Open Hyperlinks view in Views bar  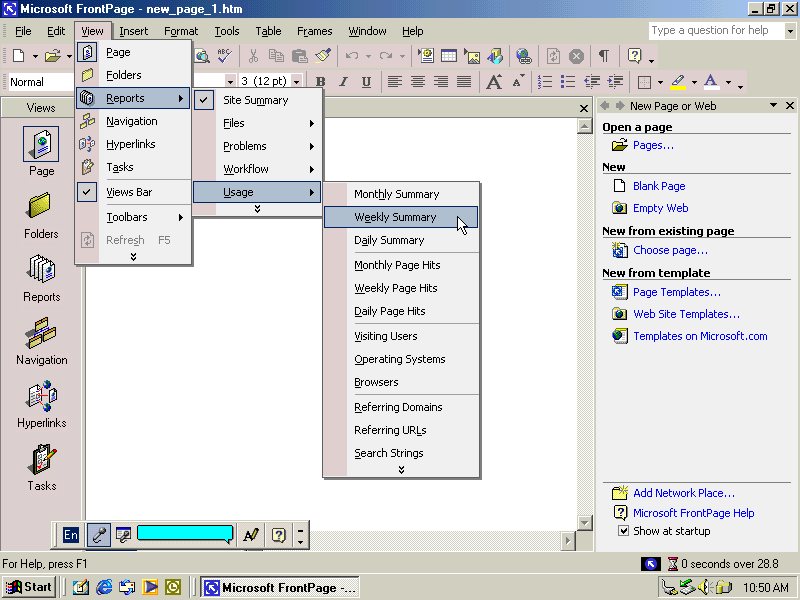click(41, 404)
